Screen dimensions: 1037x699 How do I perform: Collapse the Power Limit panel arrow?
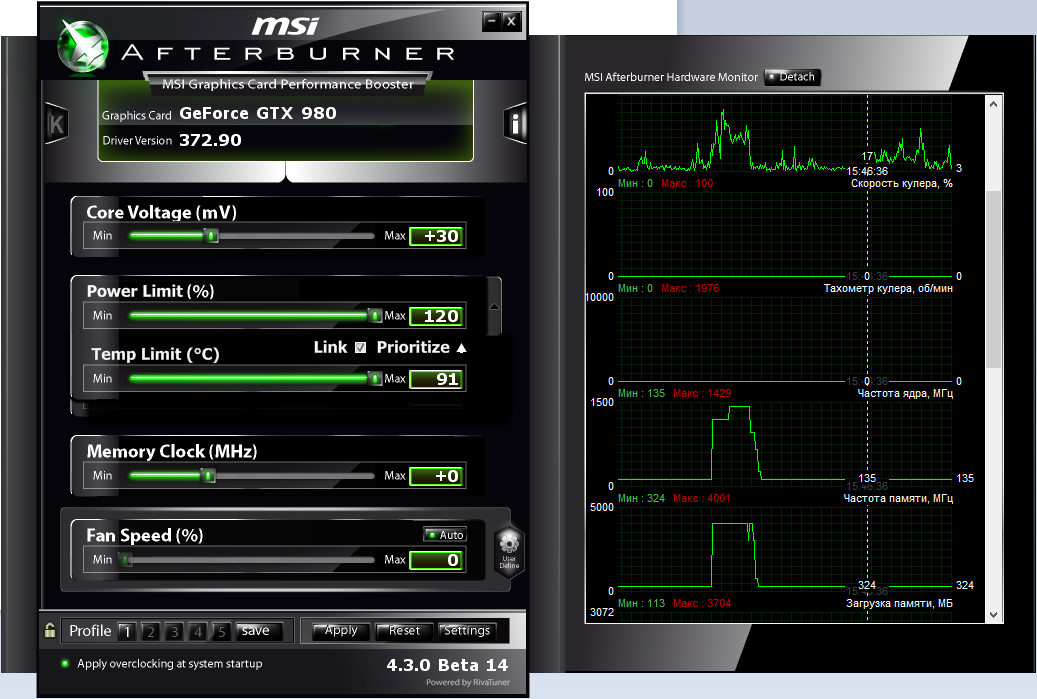coord(494,306)
